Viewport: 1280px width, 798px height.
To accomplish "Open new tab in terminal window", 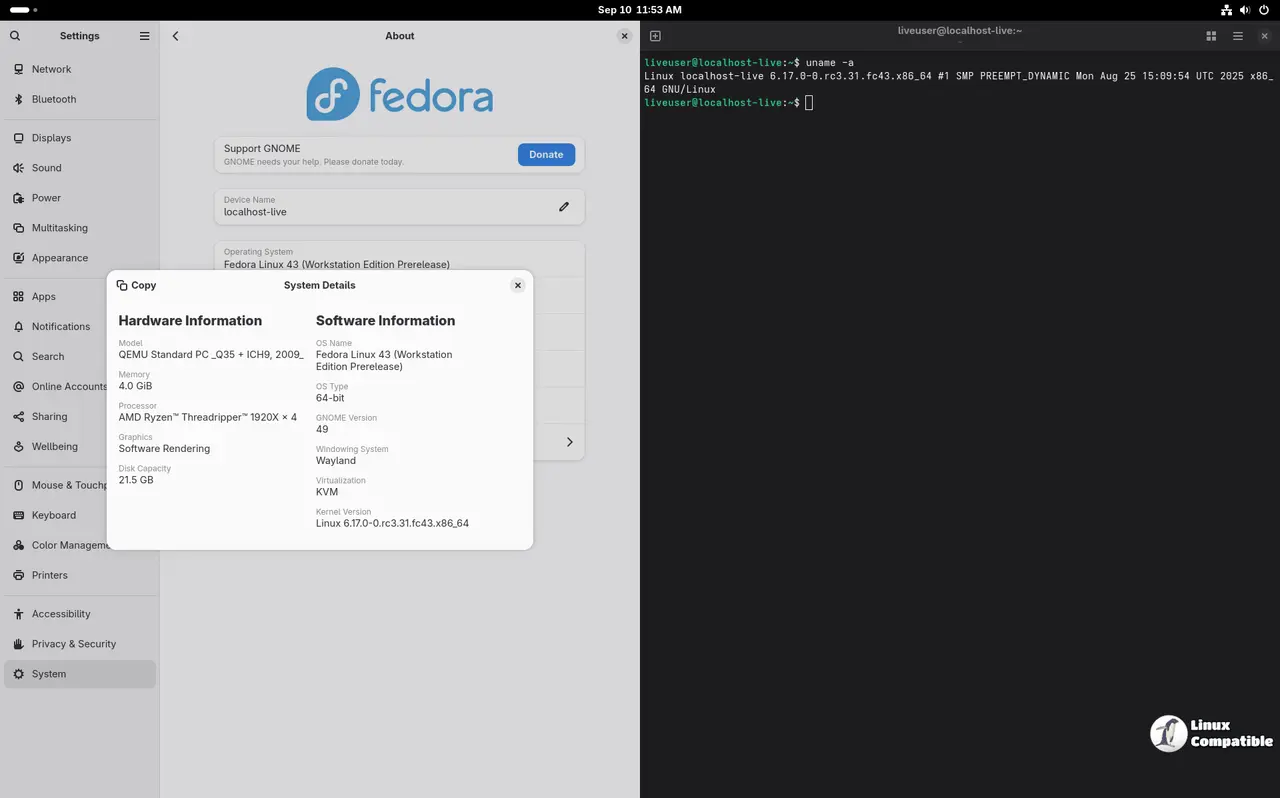I will (656, 36).
